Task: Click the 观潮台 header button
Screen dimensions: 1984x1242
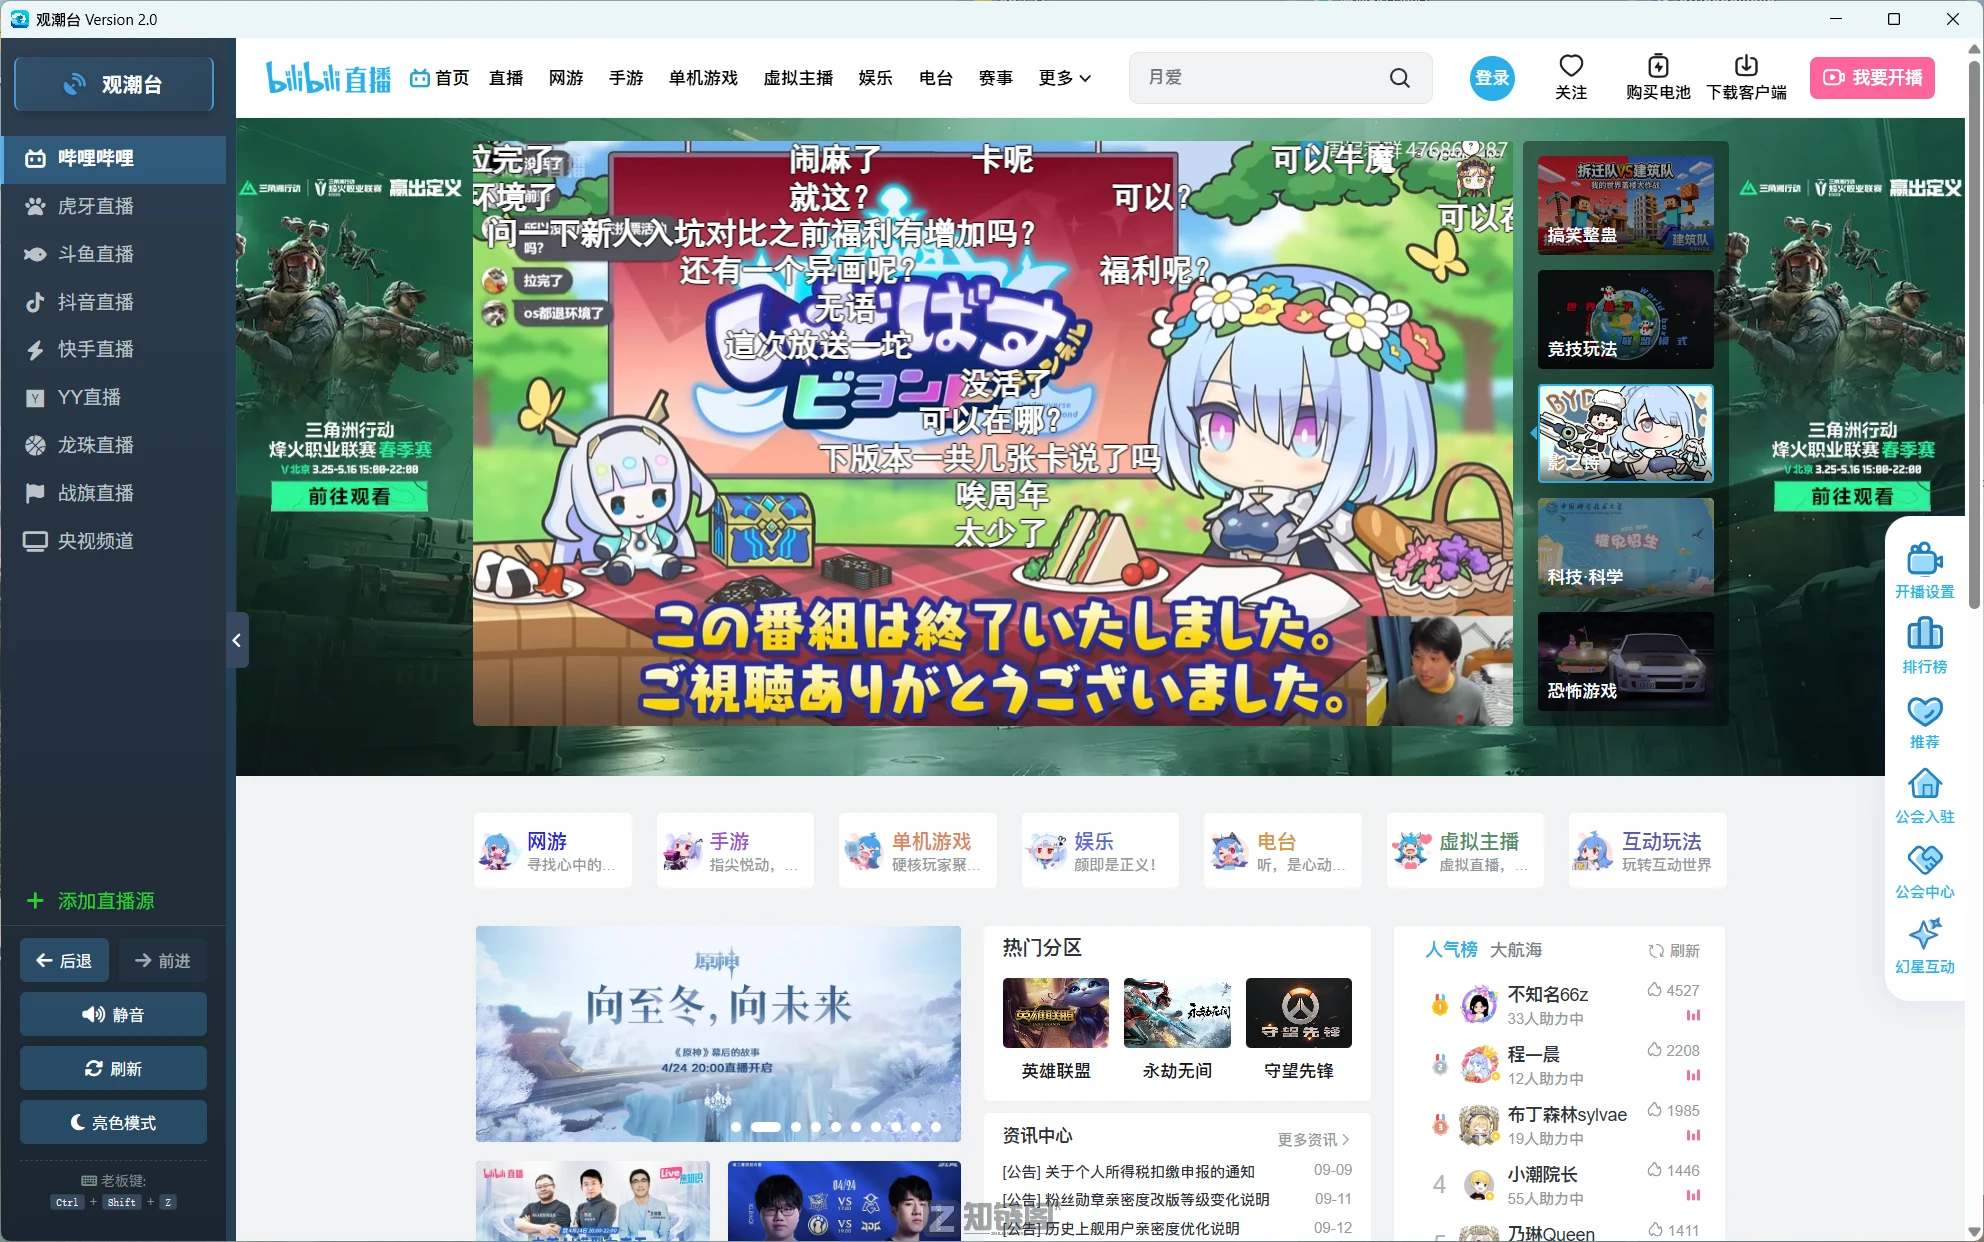Action: pyautogui.click(x=114, y=85)
